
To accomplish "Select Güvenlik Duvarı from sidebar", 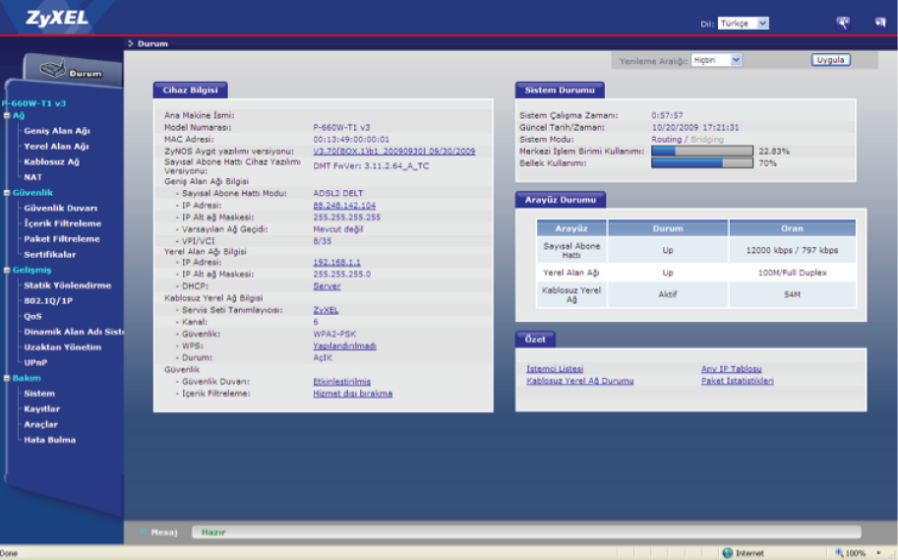I will 60,208.
